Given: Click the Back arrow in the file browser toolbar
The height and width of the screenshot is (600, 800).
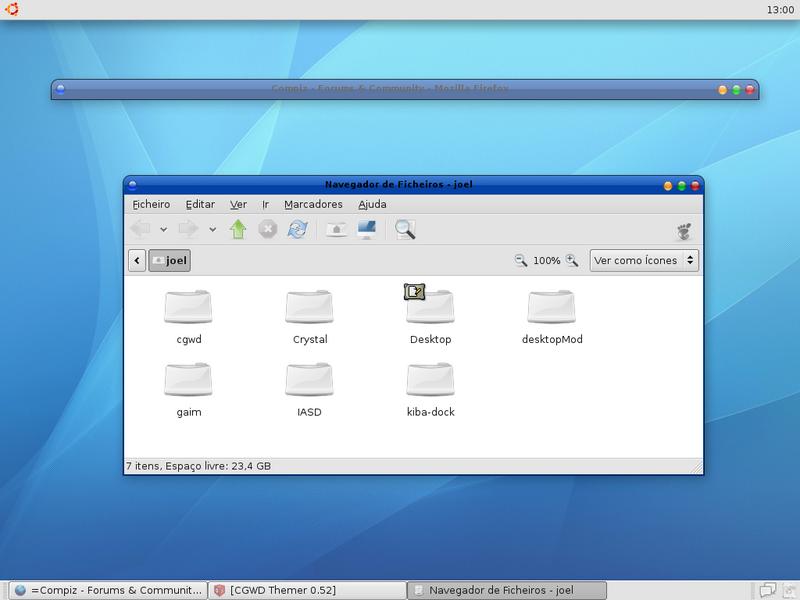Looking at the screenshot, I should point(140,230).
